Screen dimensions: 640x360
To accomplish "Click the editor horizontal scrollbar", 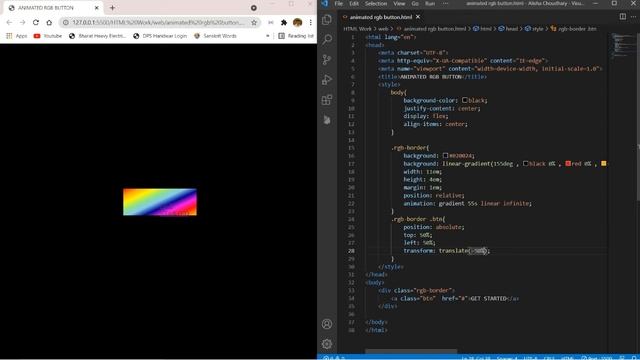I will [x=411, y=351].
